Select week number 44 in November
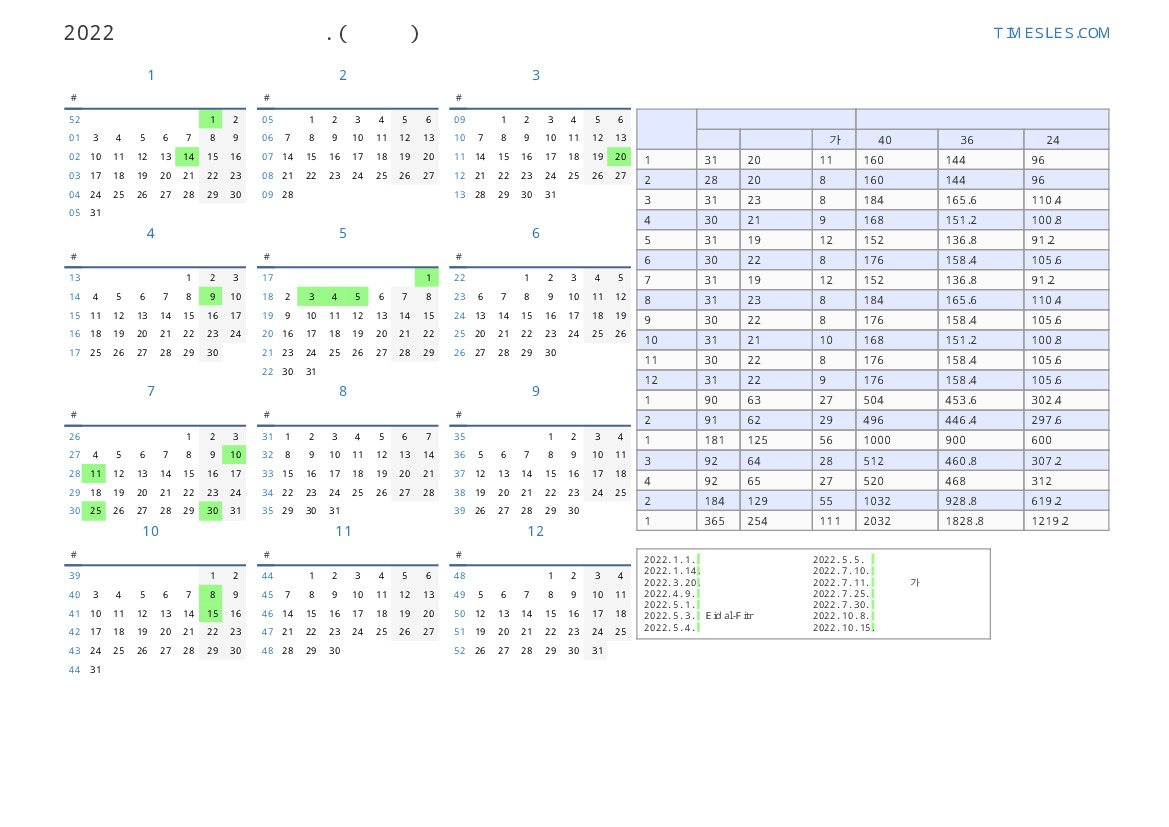 pos(267,576)
